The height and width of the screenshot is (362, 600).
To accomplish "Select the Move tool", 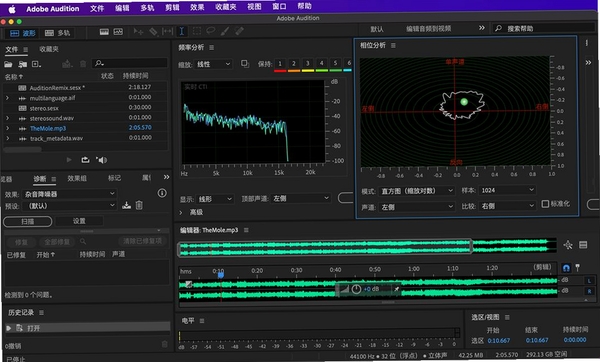I will 138,32.
